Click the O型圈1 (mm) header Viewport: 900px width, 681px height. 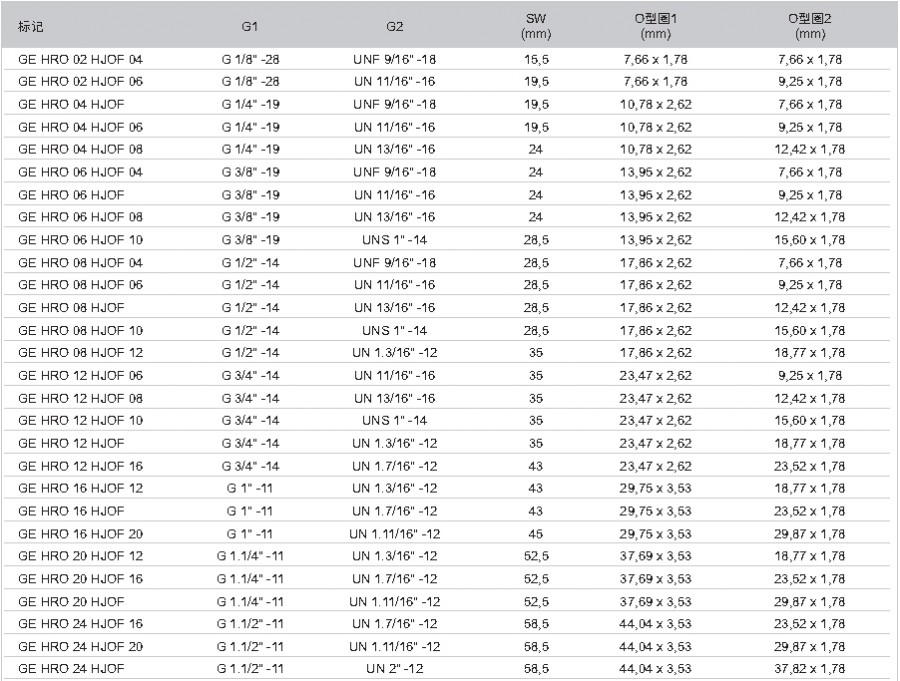[655, 26]
